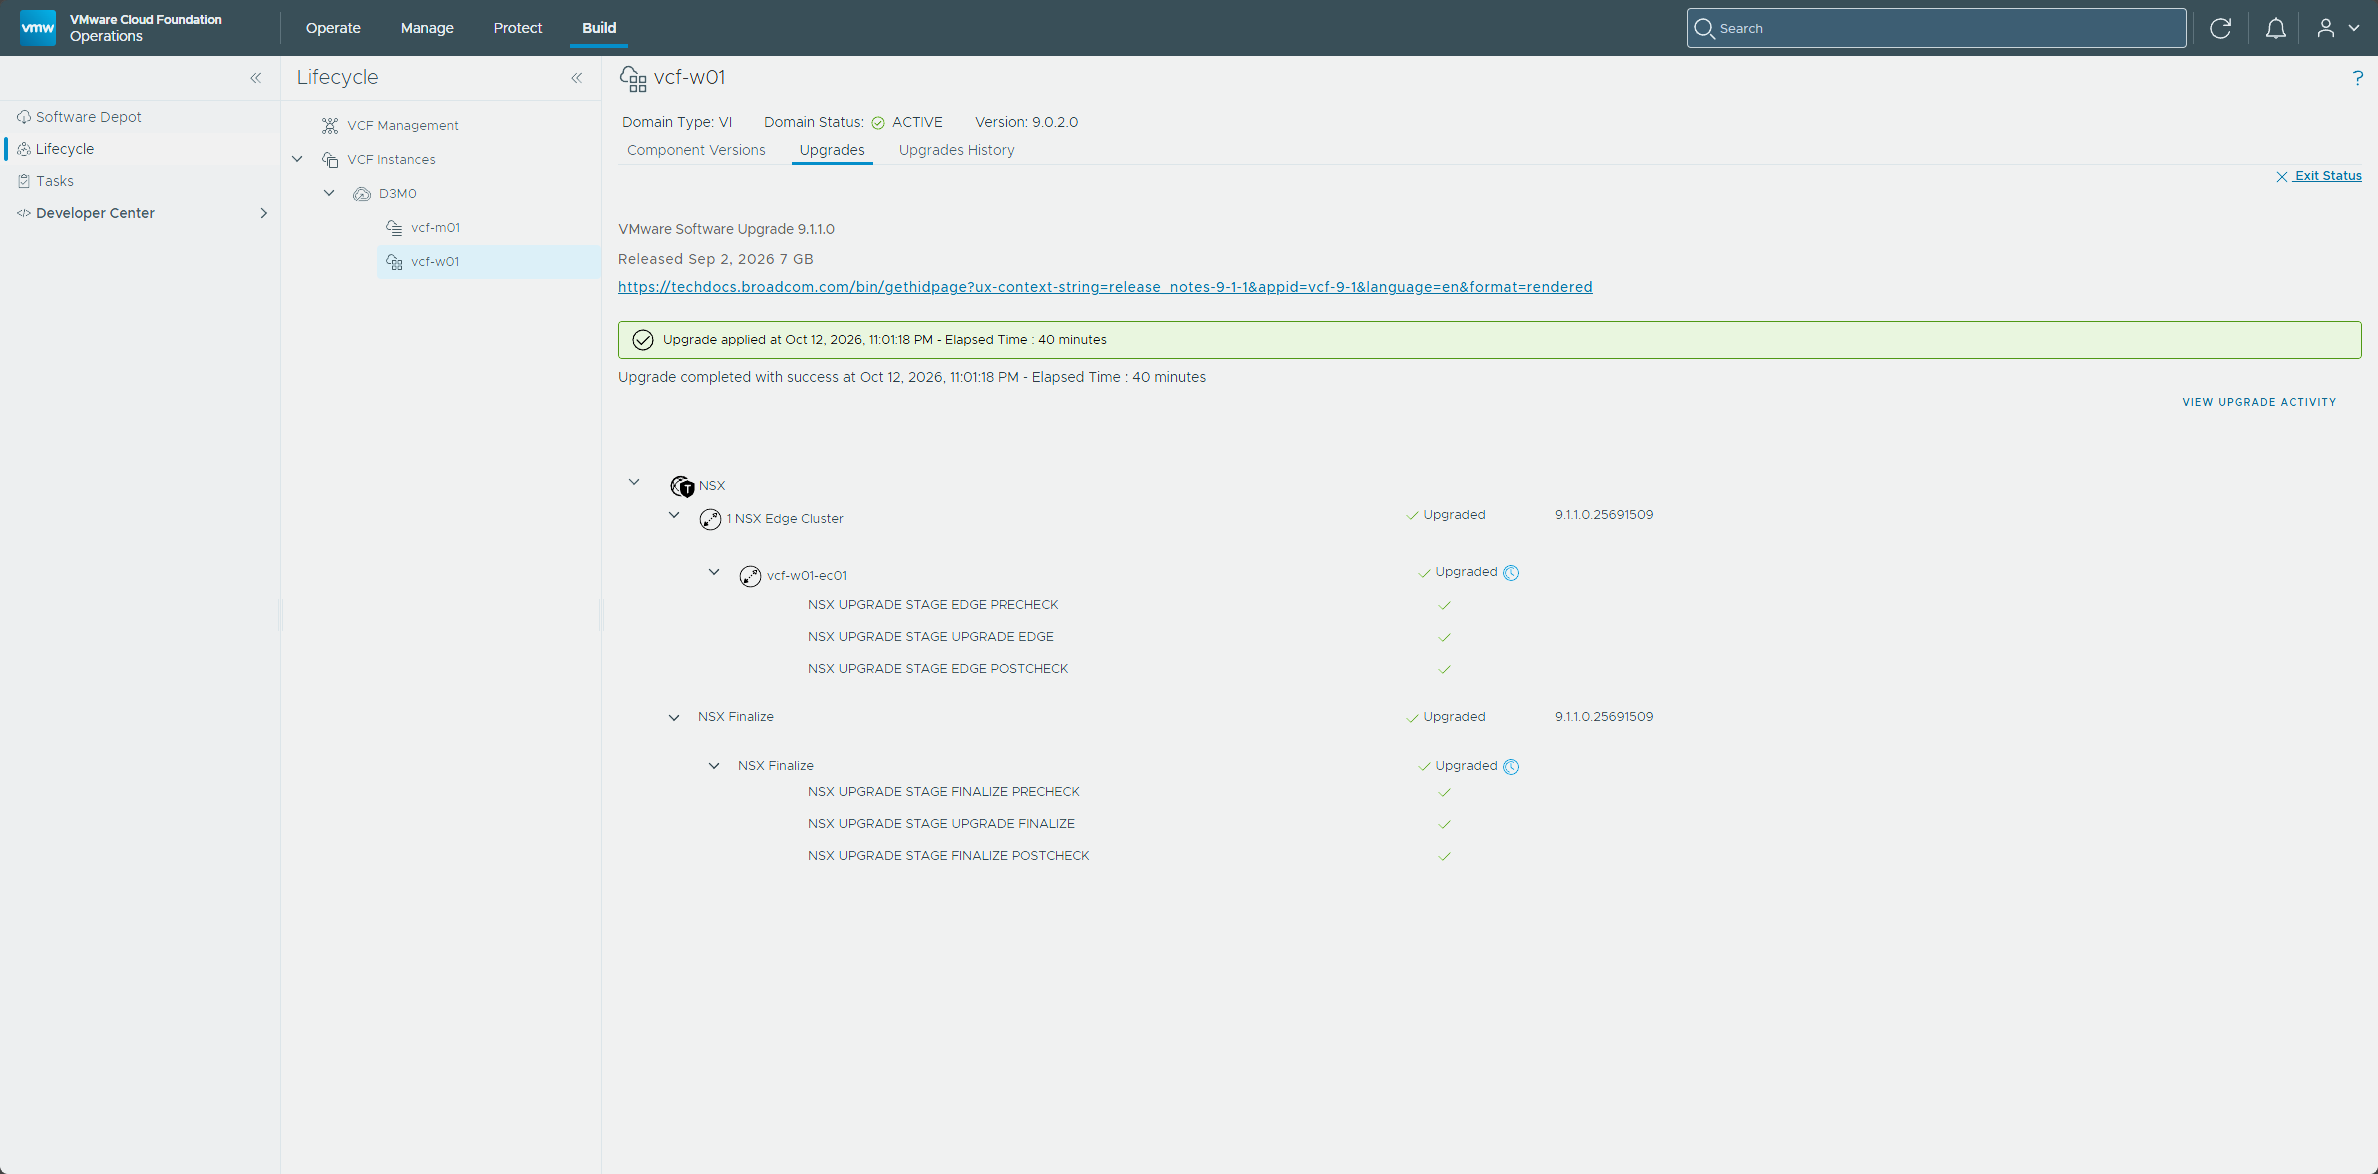Click NSX UPGRADE STAGE FINALIZE PRECHECK text
This screenshot has width=2378, height=1174.
point(944,792)
